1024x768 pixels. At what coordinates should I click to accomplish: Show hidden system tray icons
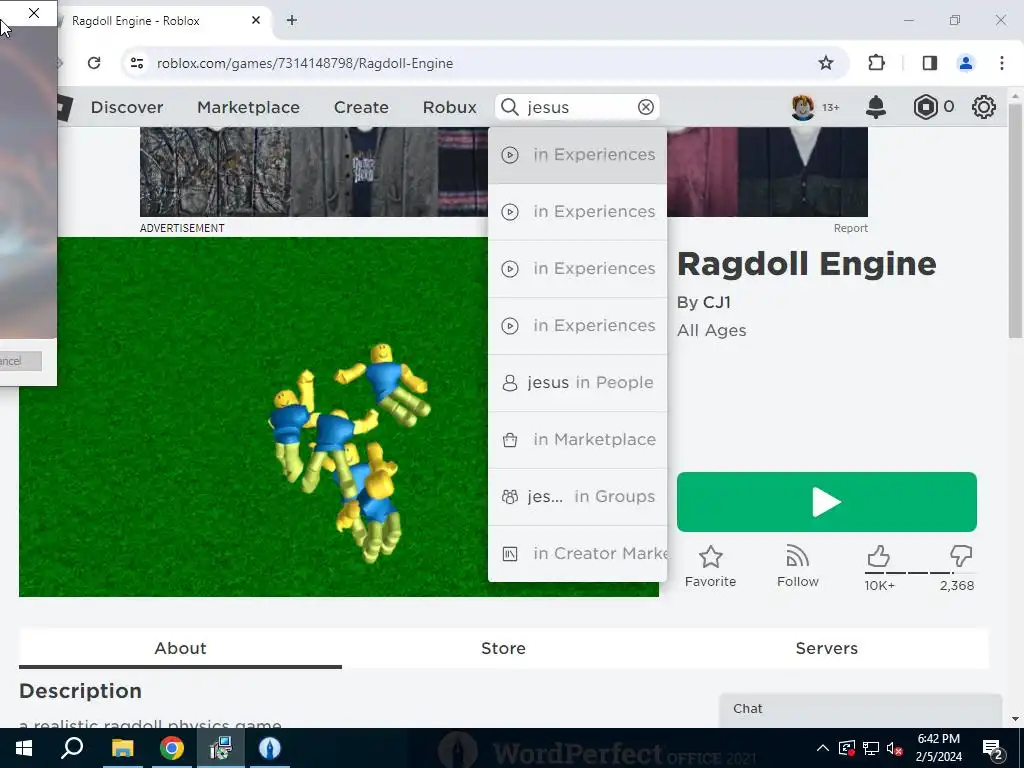click(x=823, y=748)
